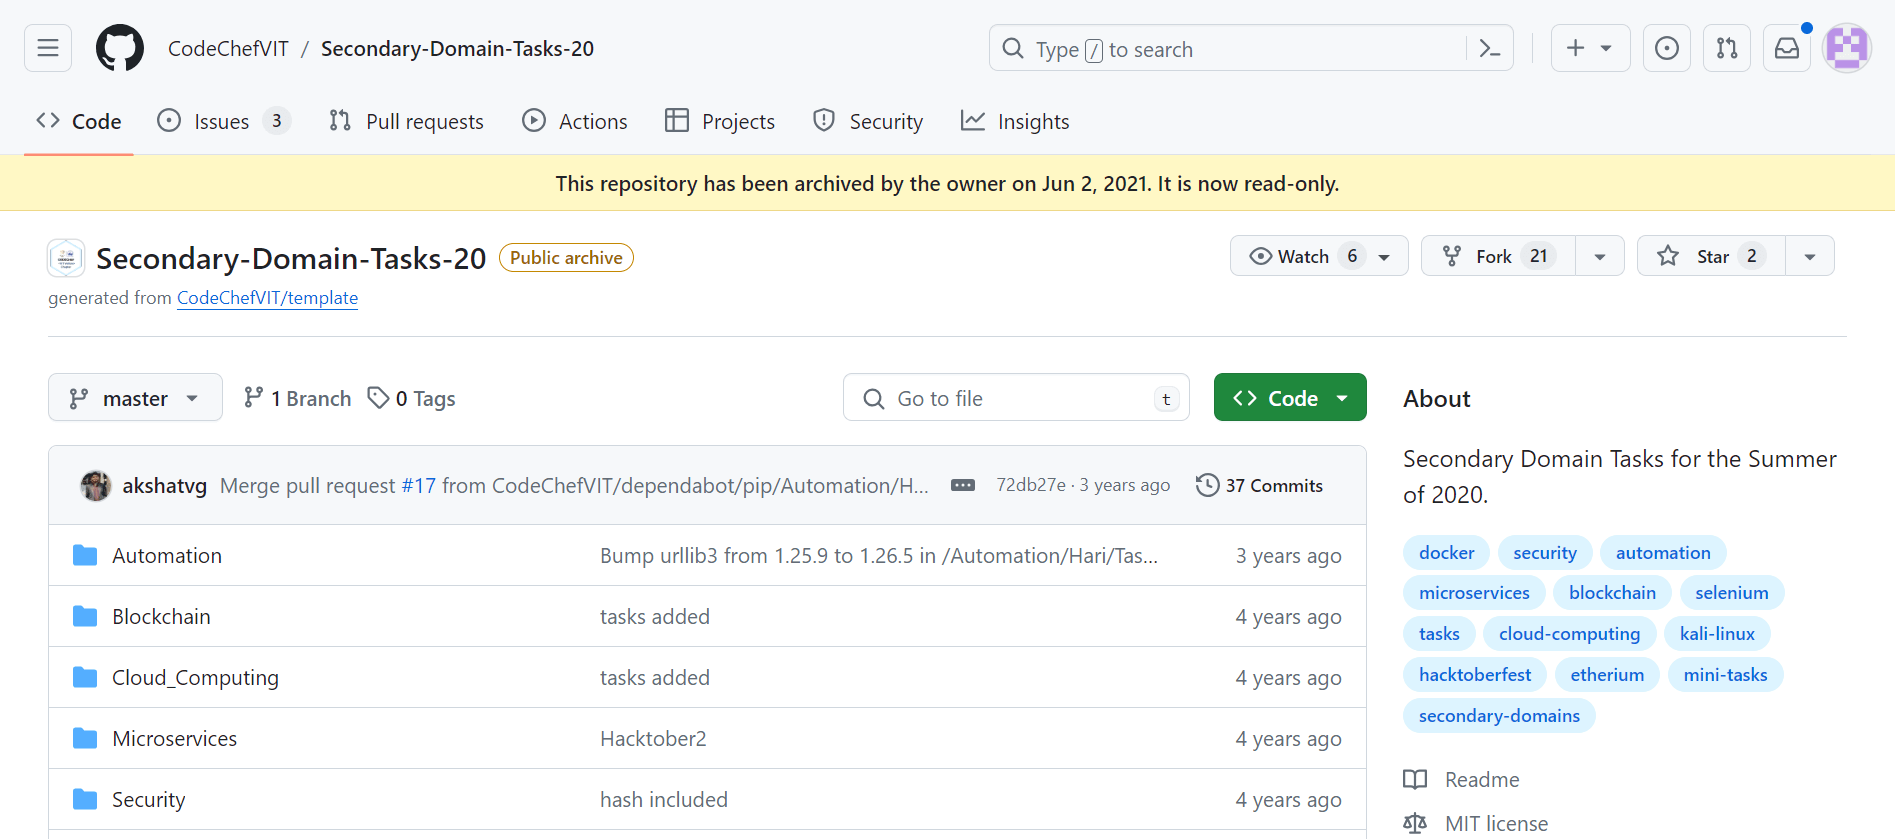Expand the star lists dropdown arrow
Image resolution: width=1895 pixels, height=839 pixels.
[x=1809, y=256]
